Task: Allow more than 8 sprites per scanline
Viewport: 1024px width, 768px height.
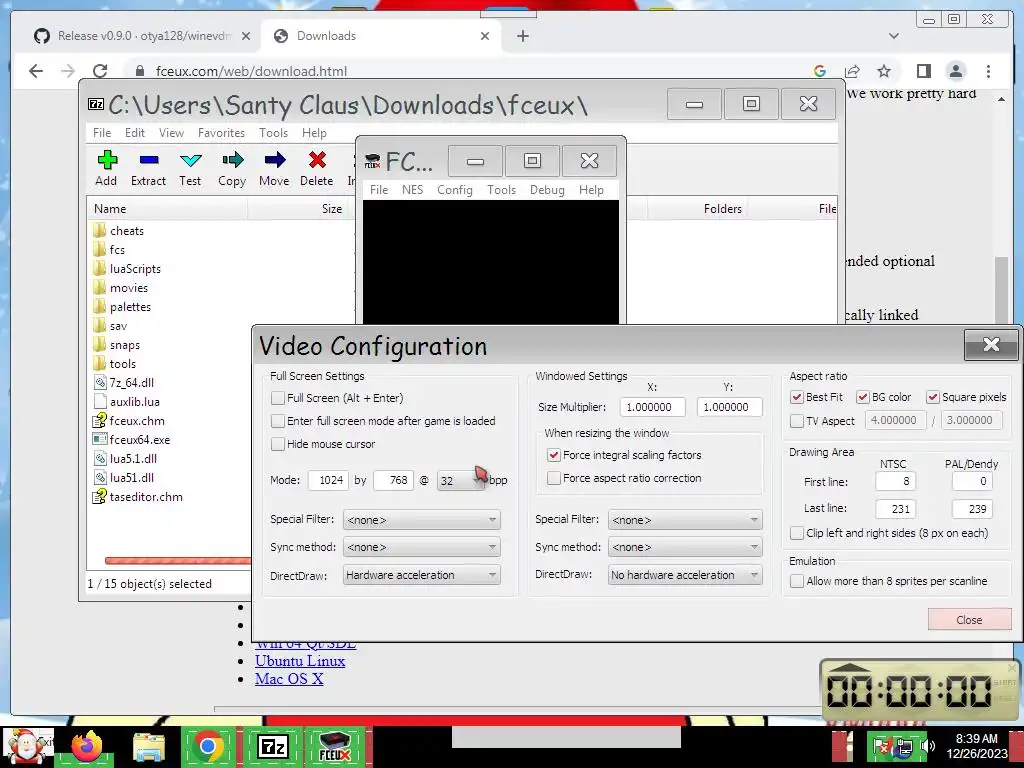Action: [797, 581]
